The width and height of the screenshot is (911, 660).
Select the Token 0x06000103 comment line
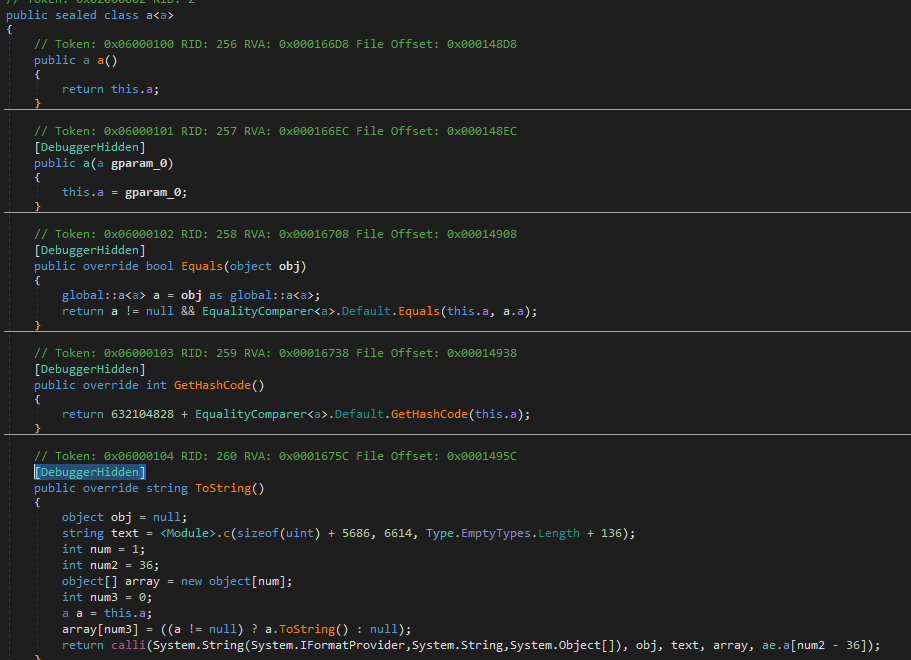click(x=275, y=353)
